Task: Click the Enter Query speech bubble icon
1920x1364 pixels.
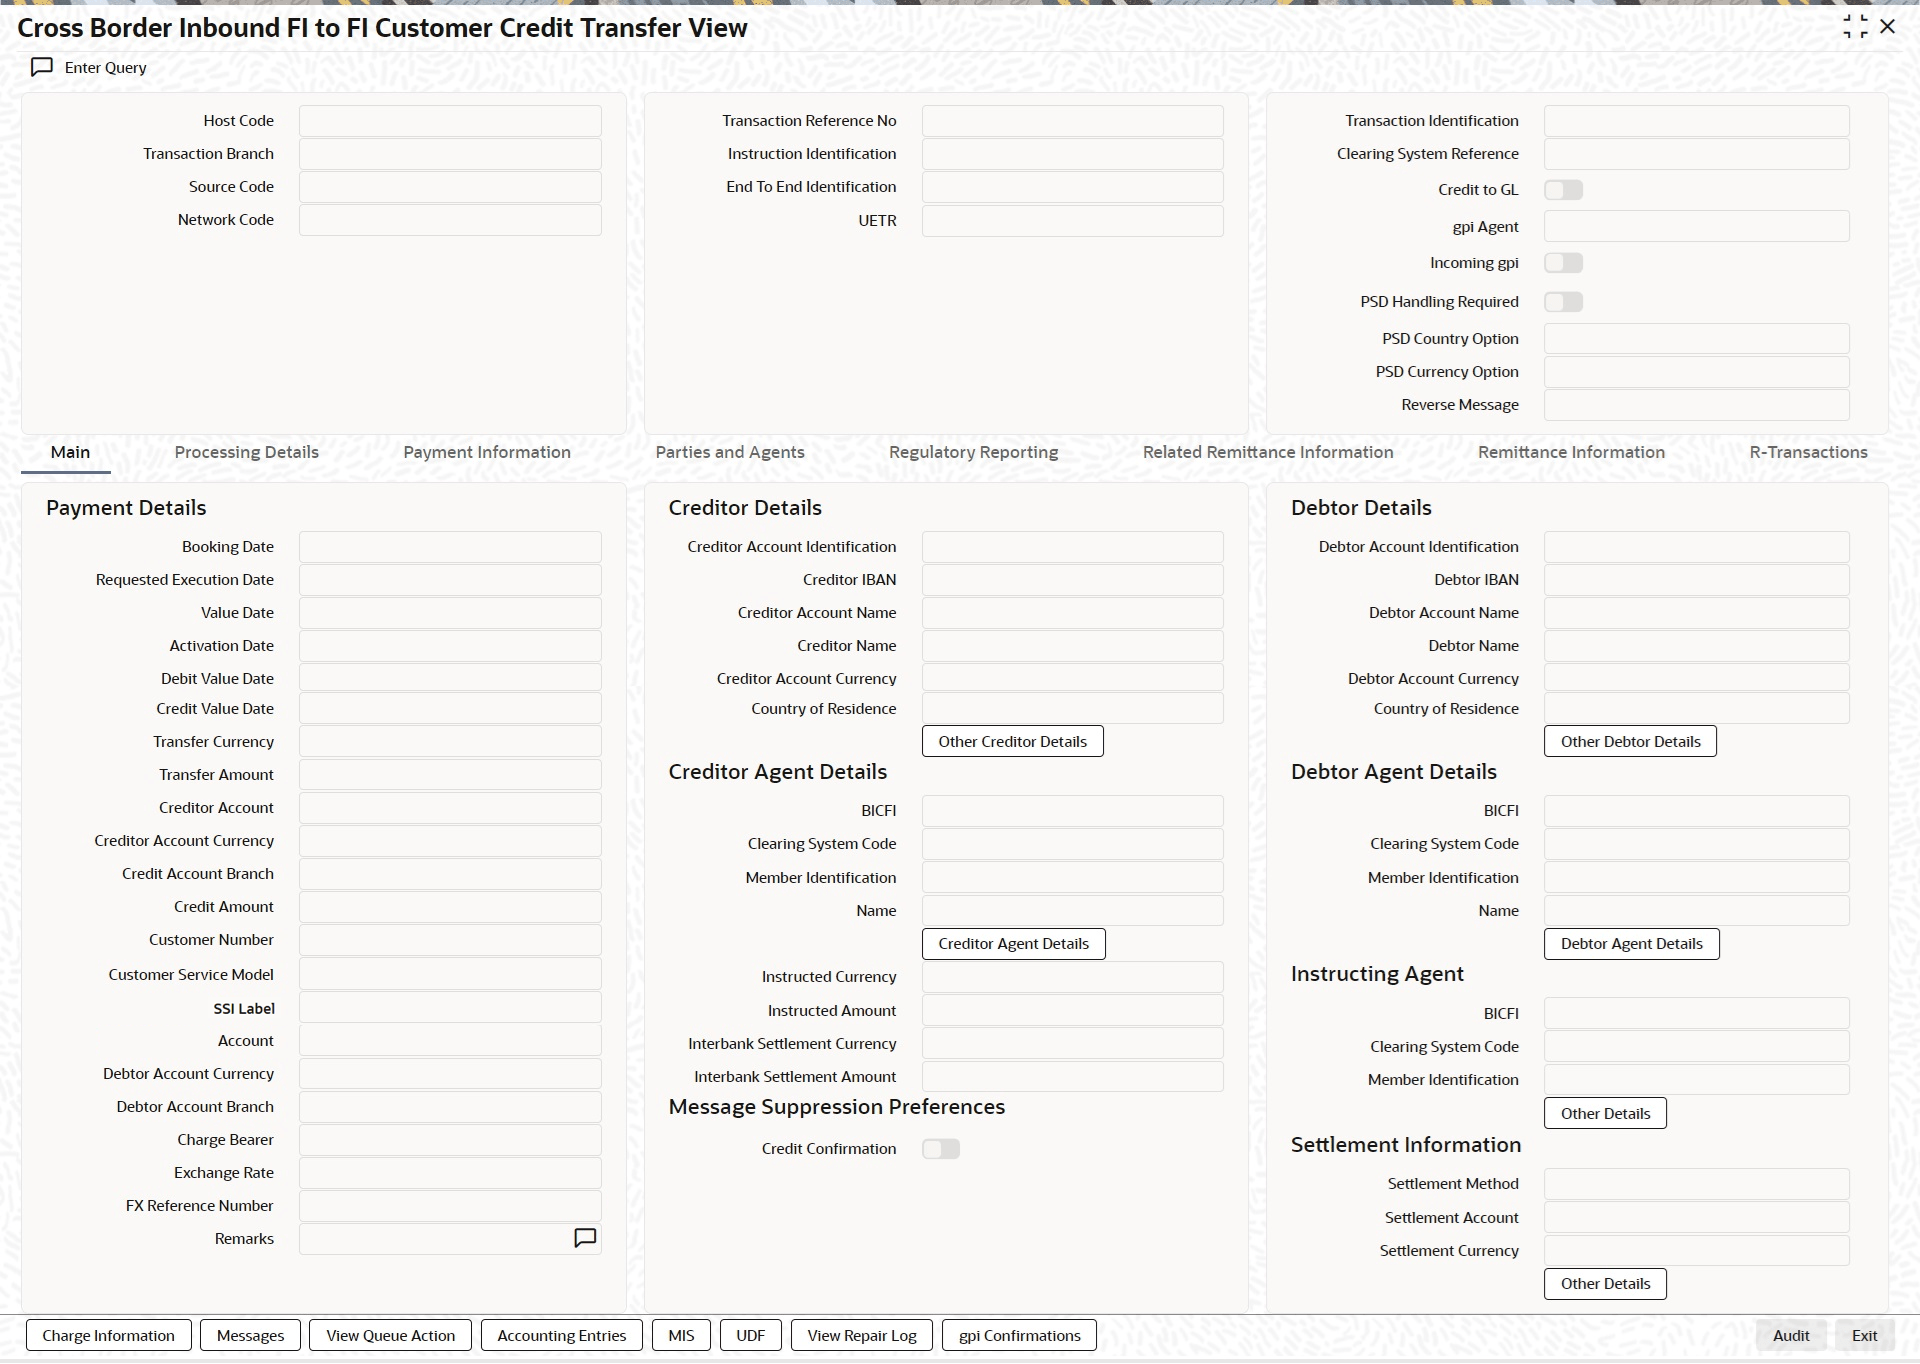Action: [42, 67]
